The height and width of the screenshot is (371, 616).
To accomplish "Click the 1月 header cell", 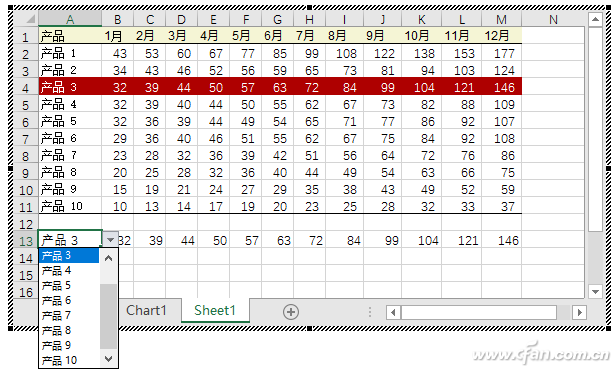I will pos(117,36).
